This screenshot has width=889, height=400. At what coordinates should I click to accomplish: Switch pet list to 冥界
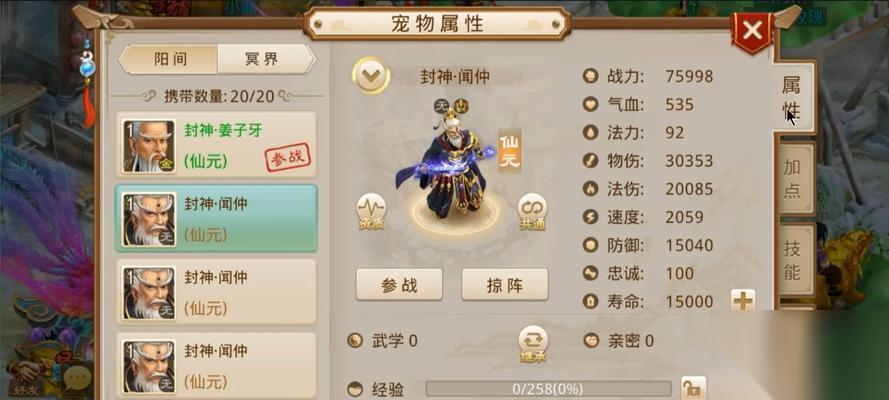pyautogui.click(x=265, y=59)
